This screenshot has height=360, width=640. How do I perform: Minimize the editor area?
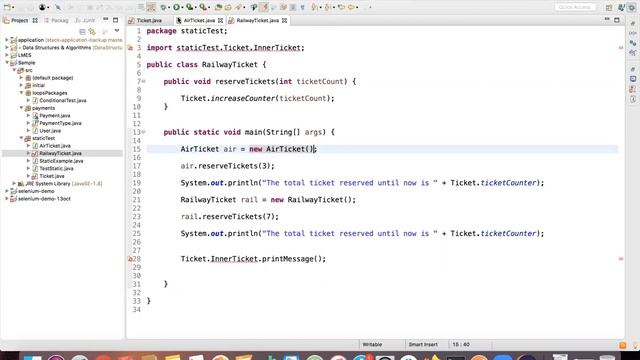(x=607, y=20)
